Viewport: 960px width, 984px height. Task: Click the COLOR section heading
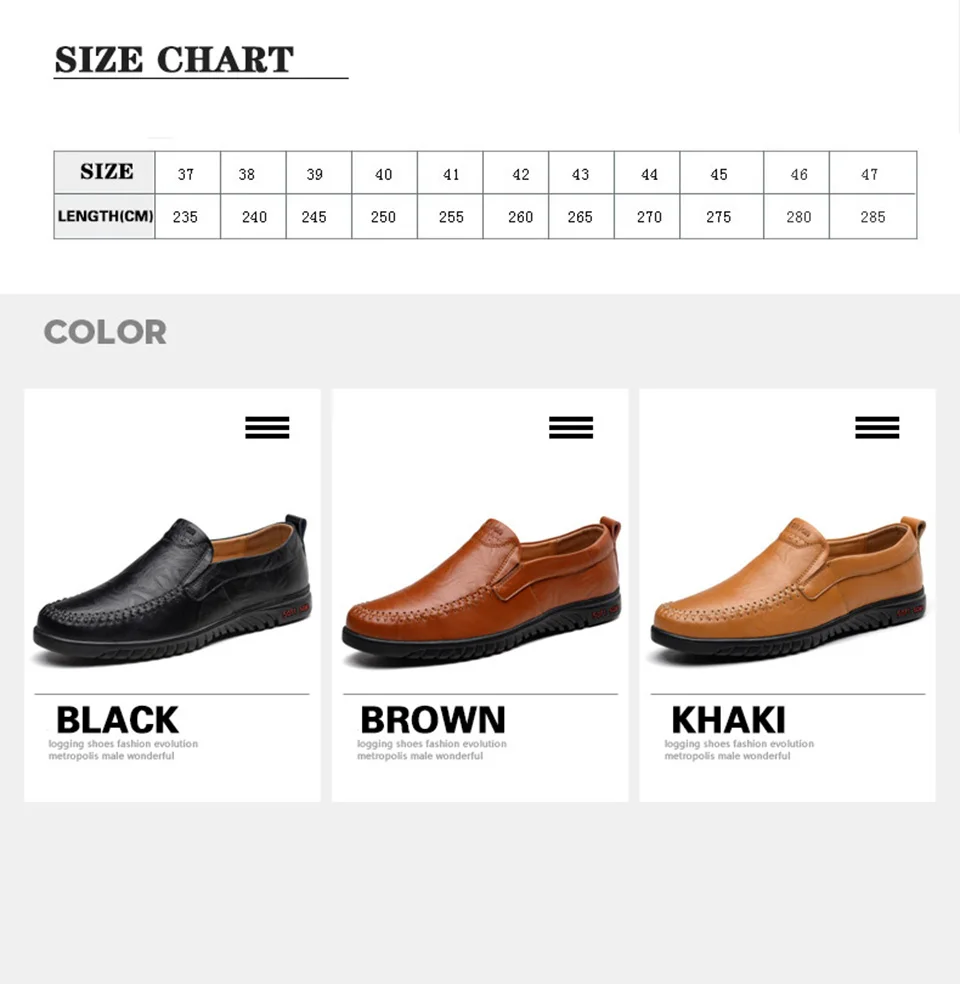105,332
